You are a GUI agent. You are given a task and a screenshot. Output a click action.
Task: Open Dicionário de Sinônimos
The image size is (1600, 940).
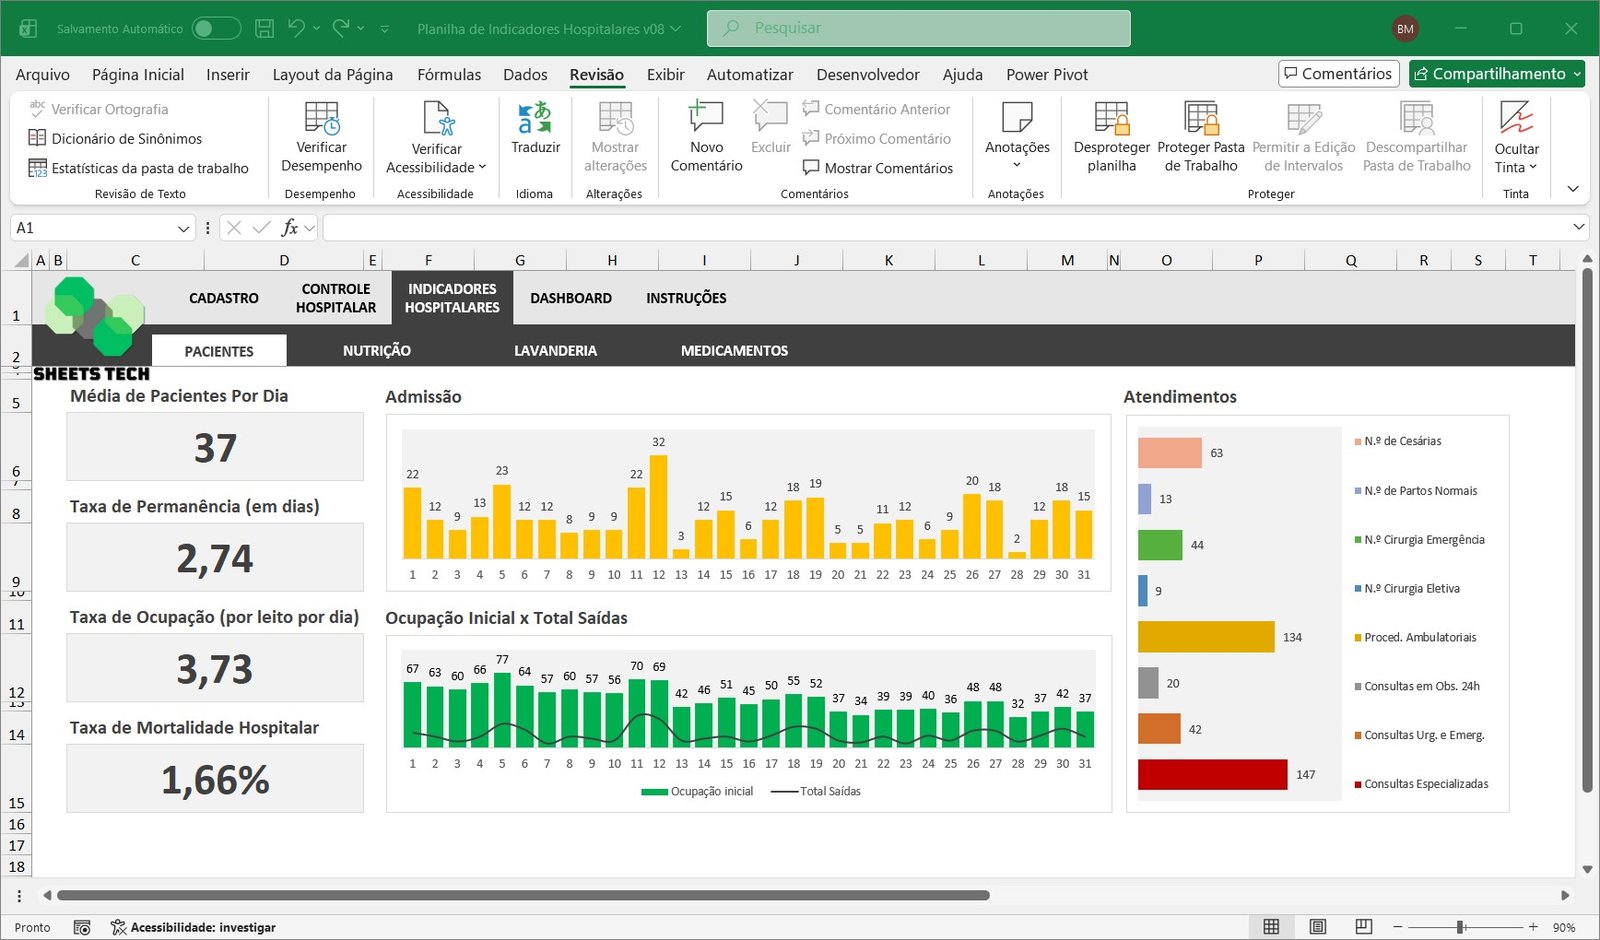pyautogui.click(x=126, y=139)
